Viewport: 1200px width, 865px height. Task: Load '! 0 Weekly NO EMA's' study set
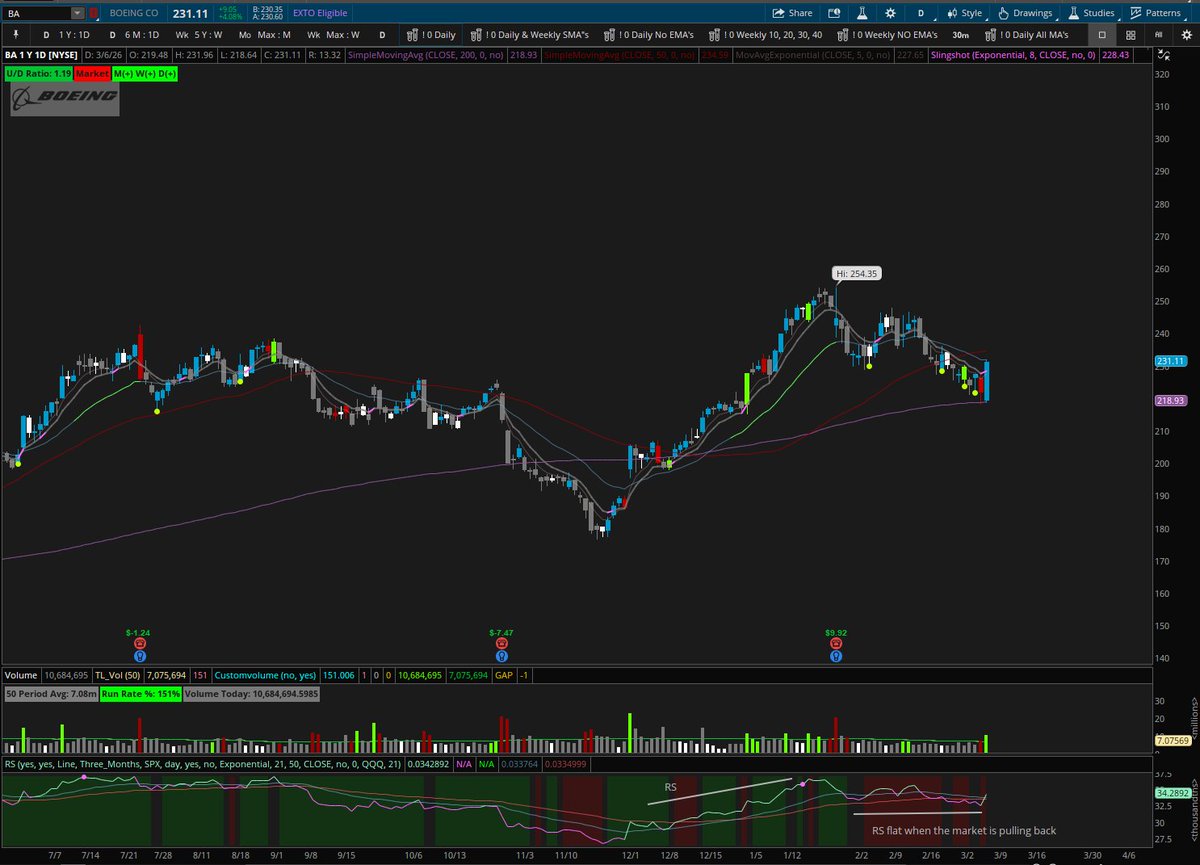888,34
